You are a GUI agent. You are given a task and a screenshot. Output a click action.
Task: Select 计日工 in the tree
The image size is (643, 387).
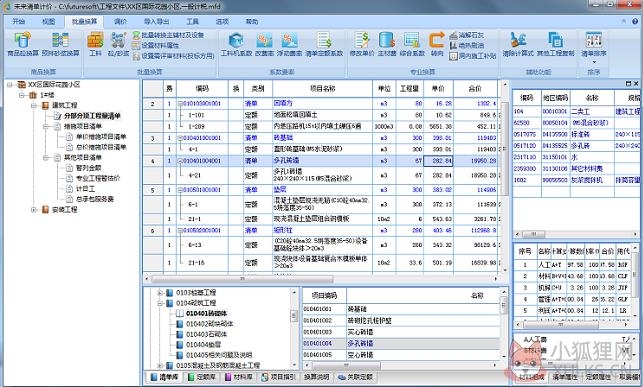pos(85,189)
